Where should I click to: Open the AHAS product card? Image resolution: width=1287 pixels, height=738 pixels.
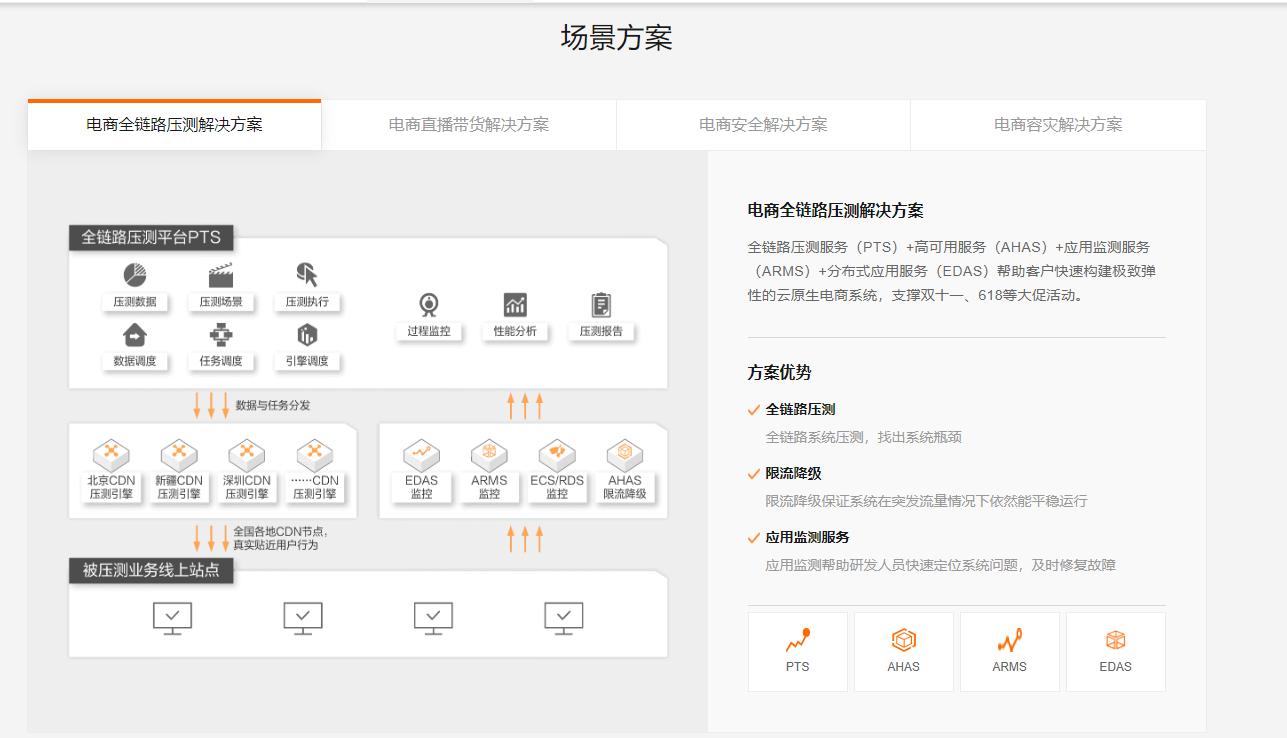click(904, 652)
